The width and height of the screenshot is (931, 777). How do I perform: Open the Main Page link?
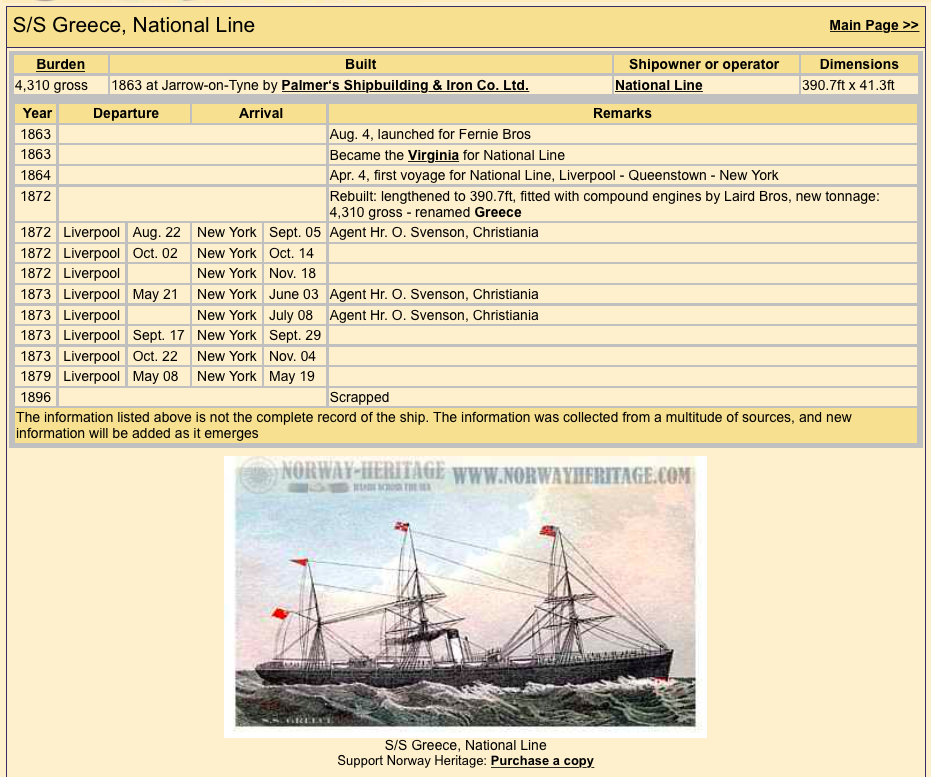pos(873,26)
